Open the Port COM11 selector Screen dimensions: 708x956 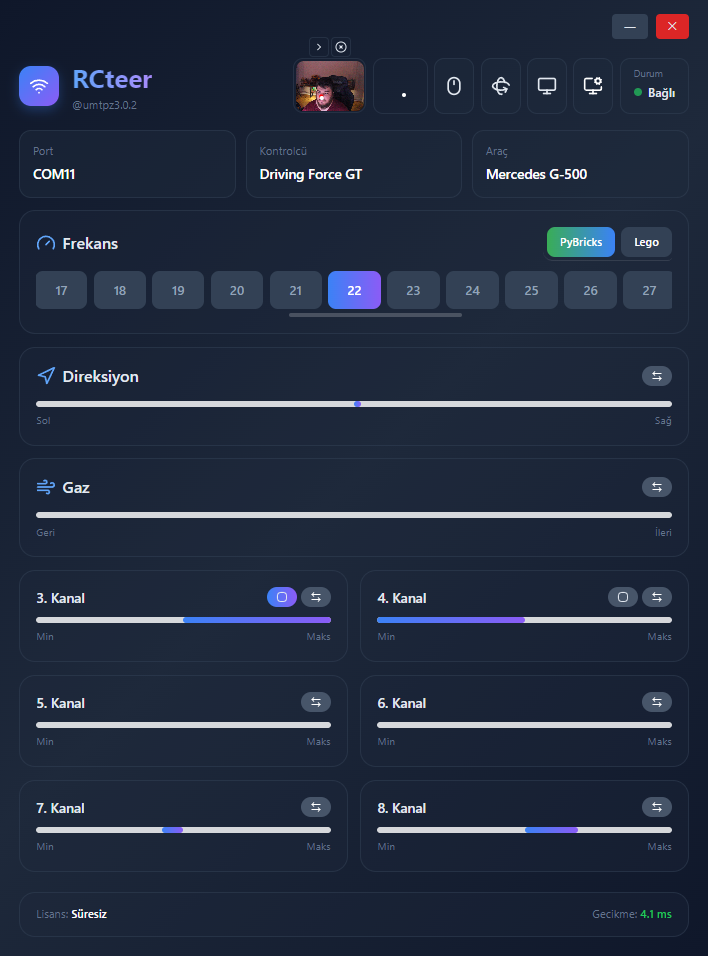(x=127, y=164)
